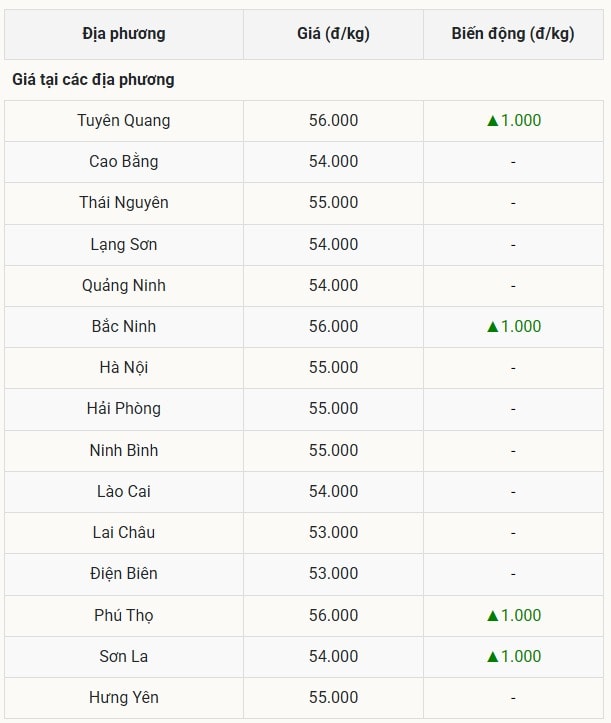Image resolution: width=611 pixels, height=723 pixels.
Task: Click the Giá tại các địa phương heading
Action: pos(93,80)
